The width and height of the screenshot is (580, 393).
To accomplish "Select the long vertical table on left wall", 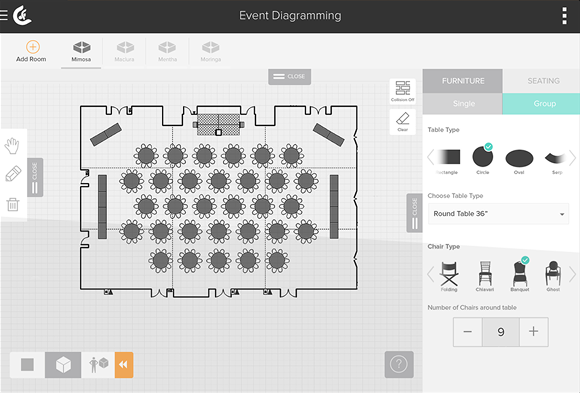I will (x=102, y=207).
